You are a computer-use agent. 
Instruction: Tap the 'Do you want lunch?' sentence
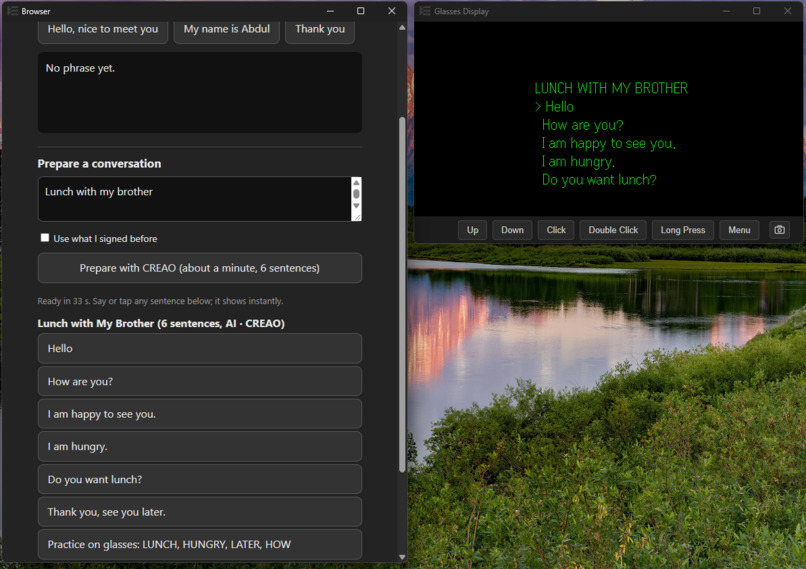click(x=199, y=479)
